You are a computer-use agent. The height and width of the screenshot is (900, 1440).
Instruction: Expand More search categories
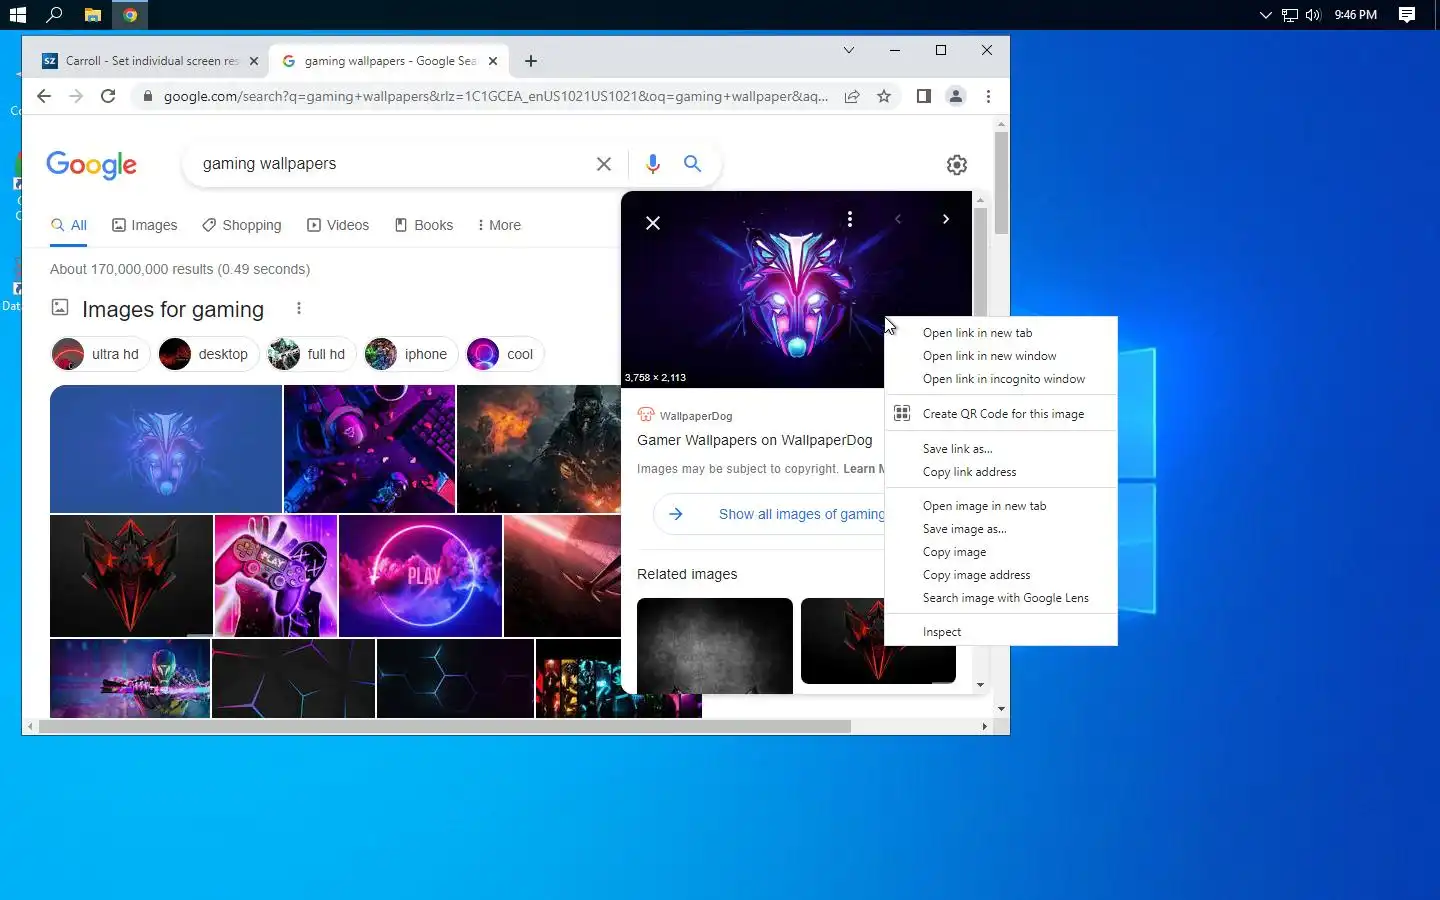(x=499, y=225)
